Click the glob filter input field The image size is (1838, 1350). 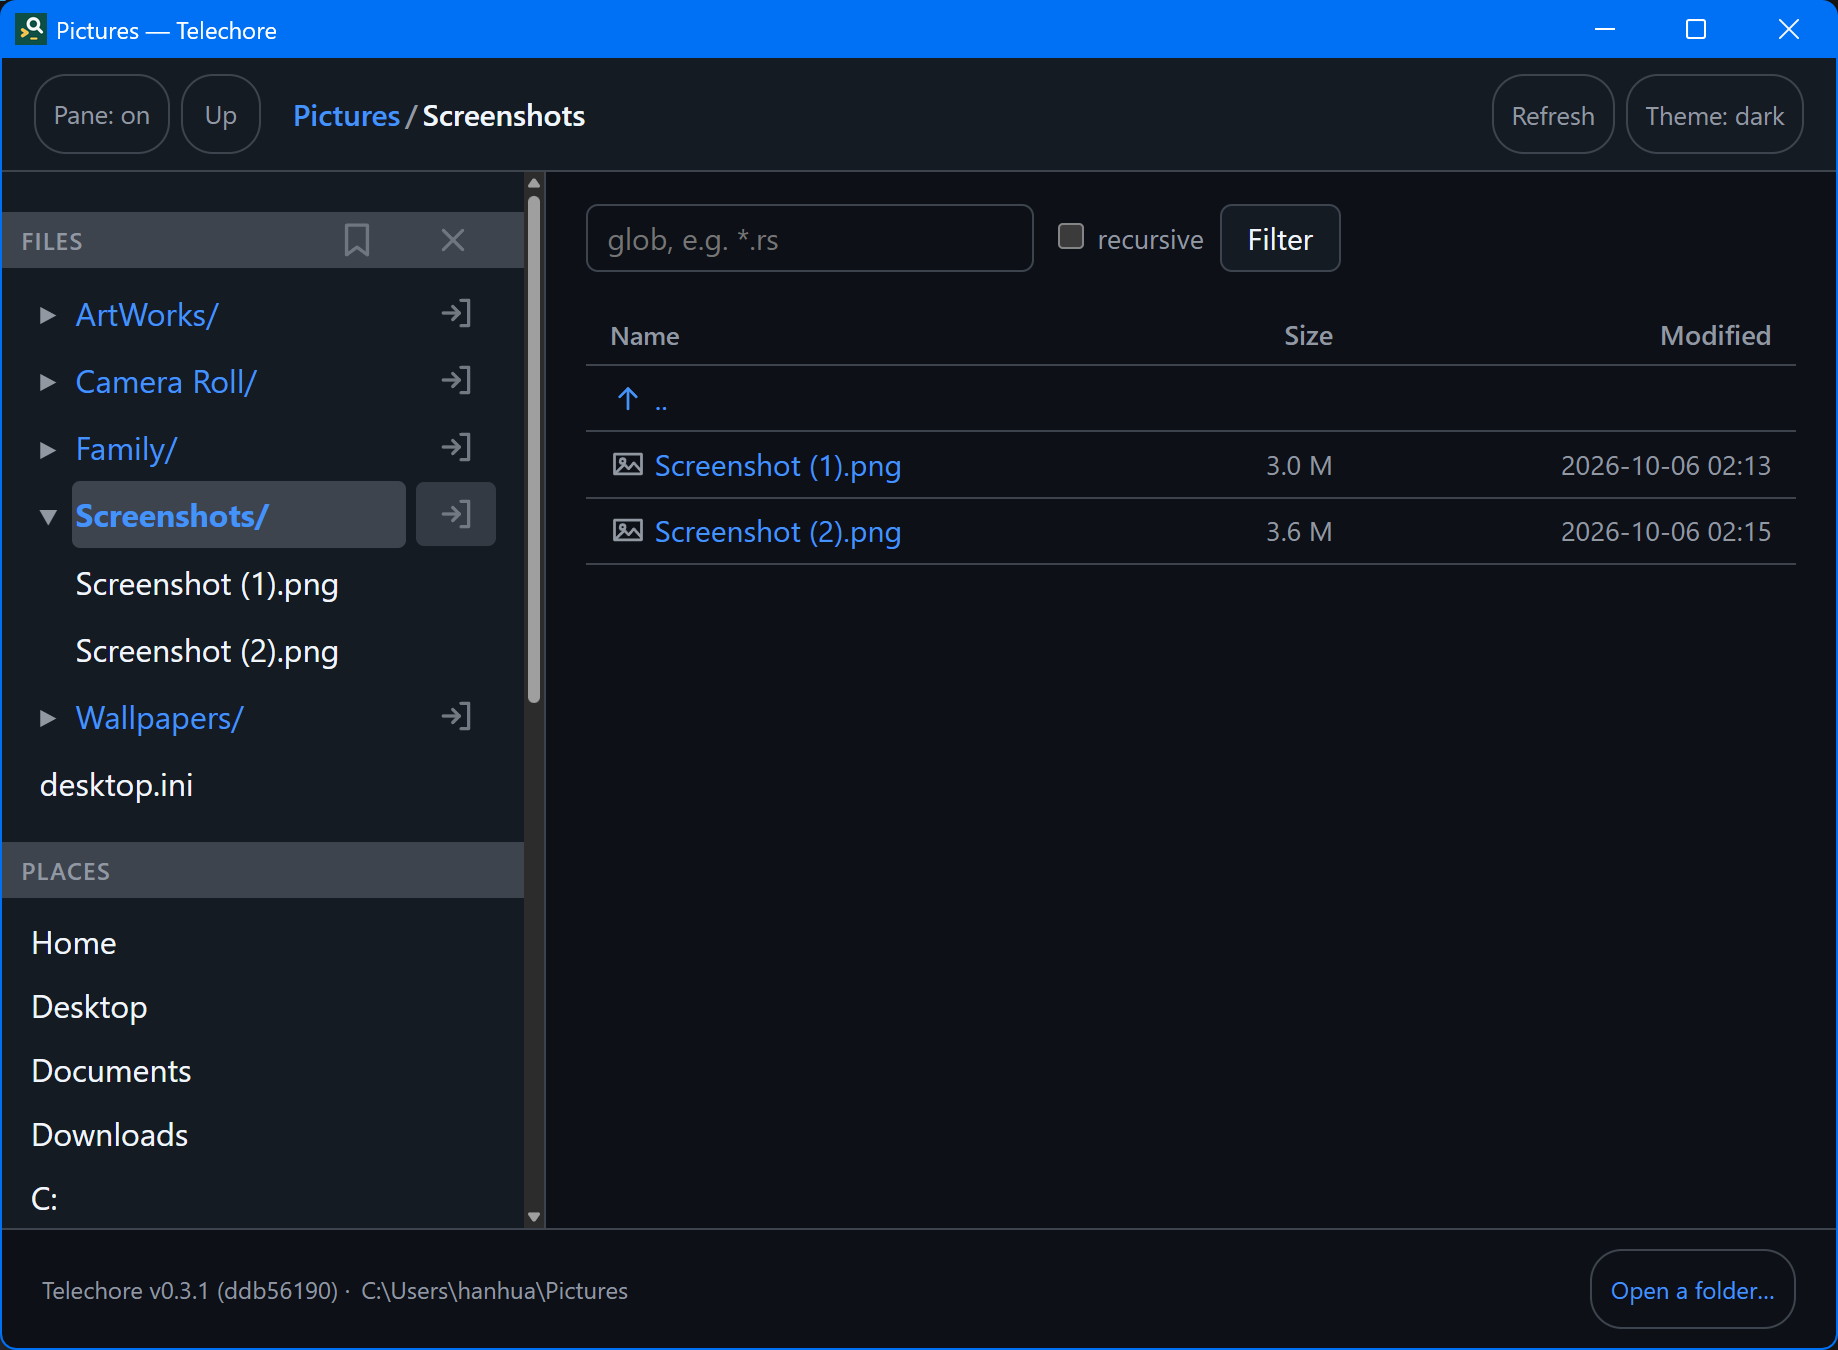point(810,238)
